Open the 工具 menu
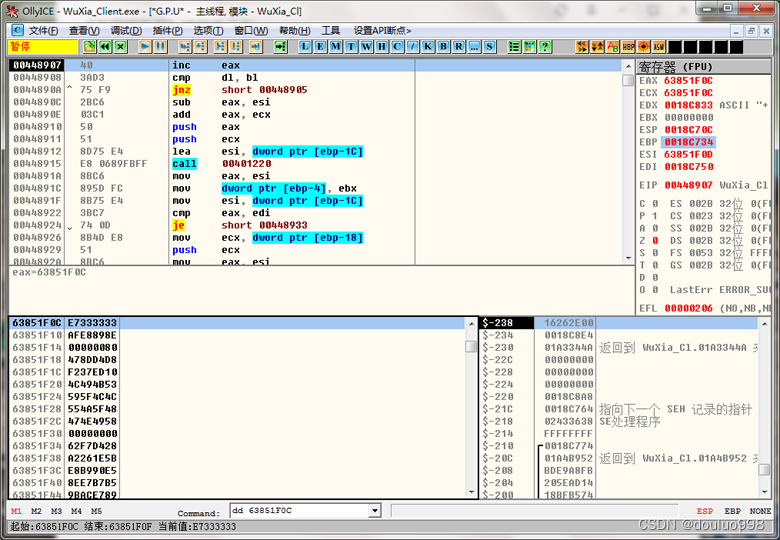780x540 pixels. click(x=330, y=31)
